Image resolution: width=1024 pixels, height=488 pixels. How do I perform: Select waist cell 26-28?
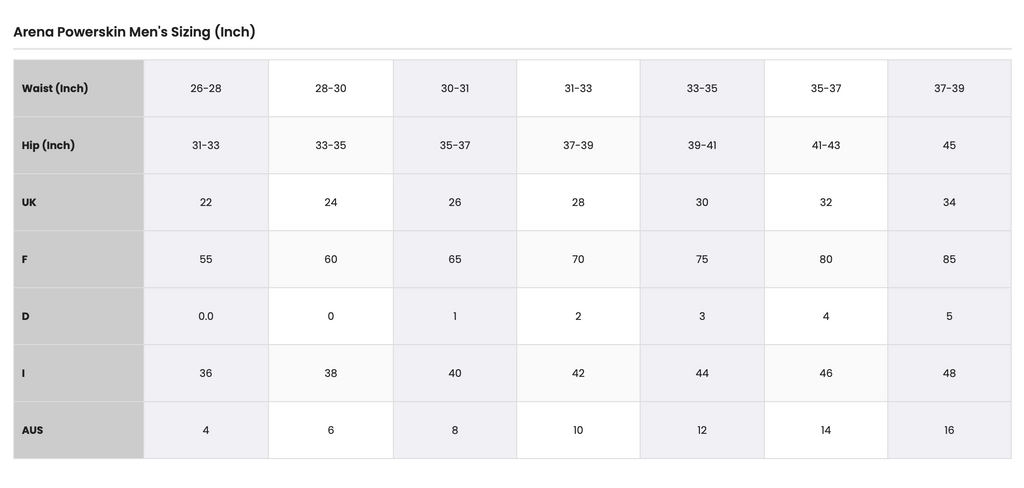(x=206, y=88)
